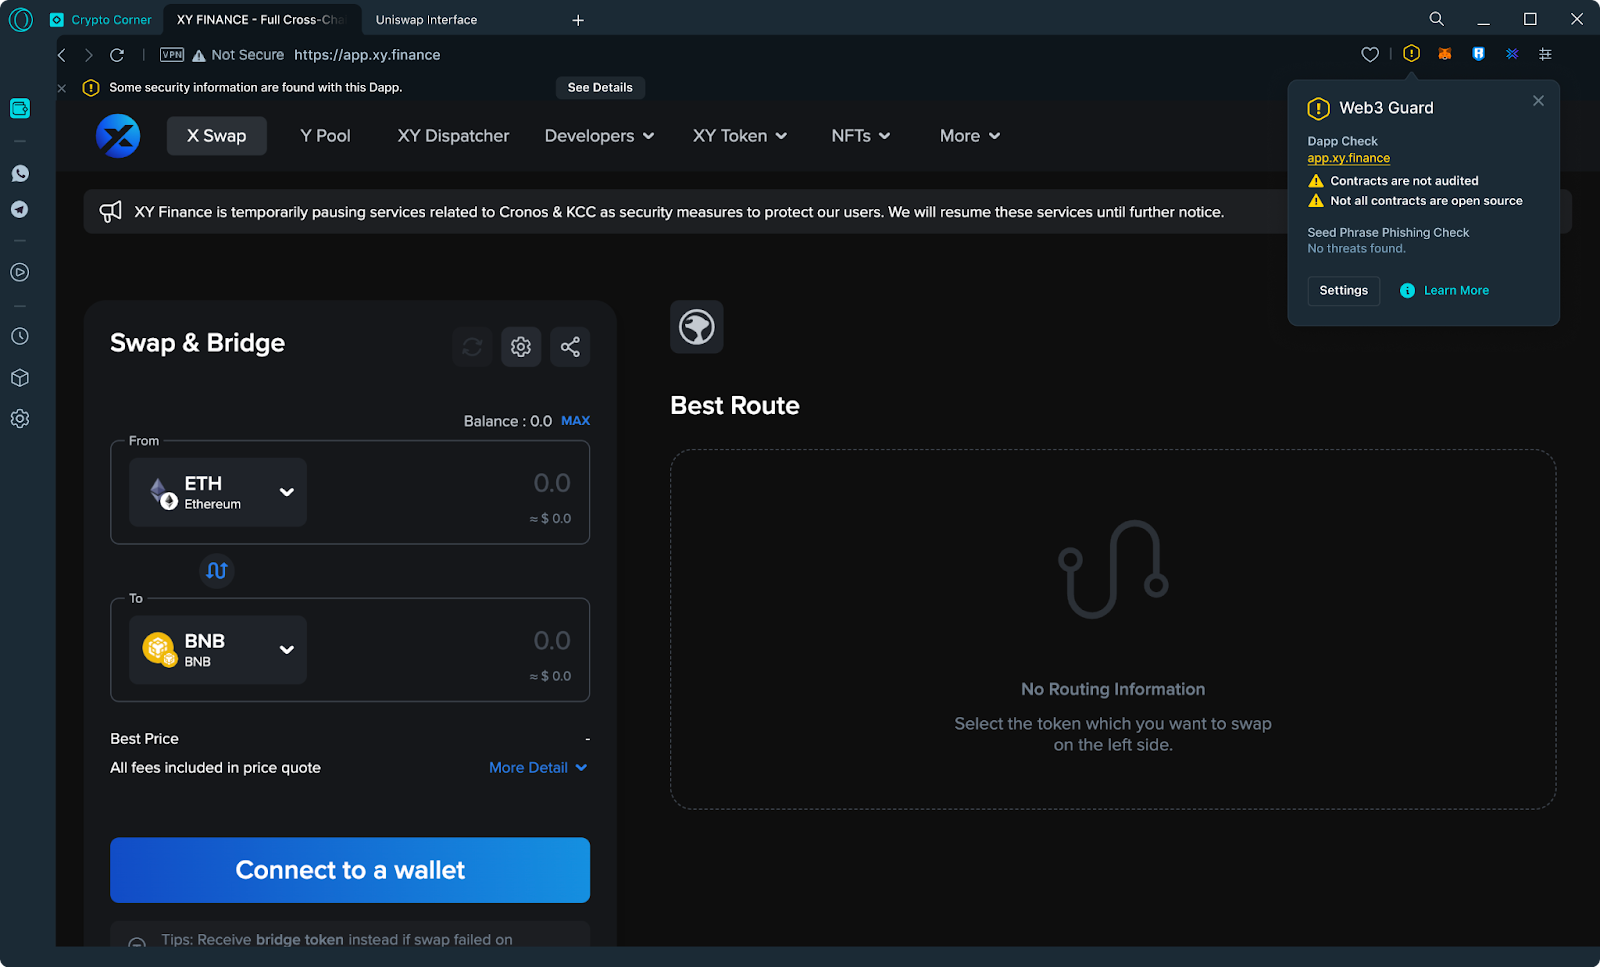Open the BNB token selector
Screen dimensions: 1600x967
tap(218, 650)
